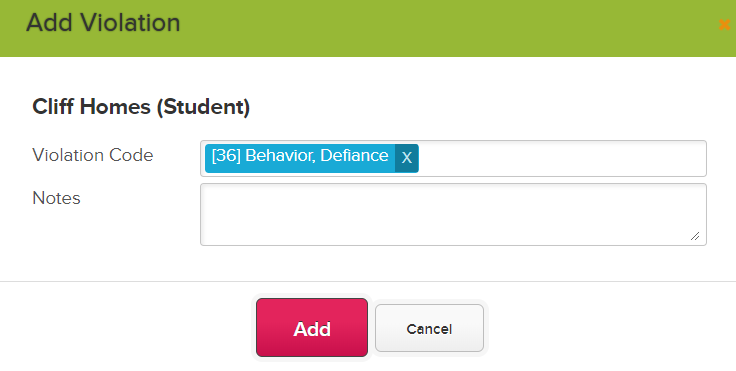
Task: Click the (Student) role text beside name
Action: [x=203, y=107]
